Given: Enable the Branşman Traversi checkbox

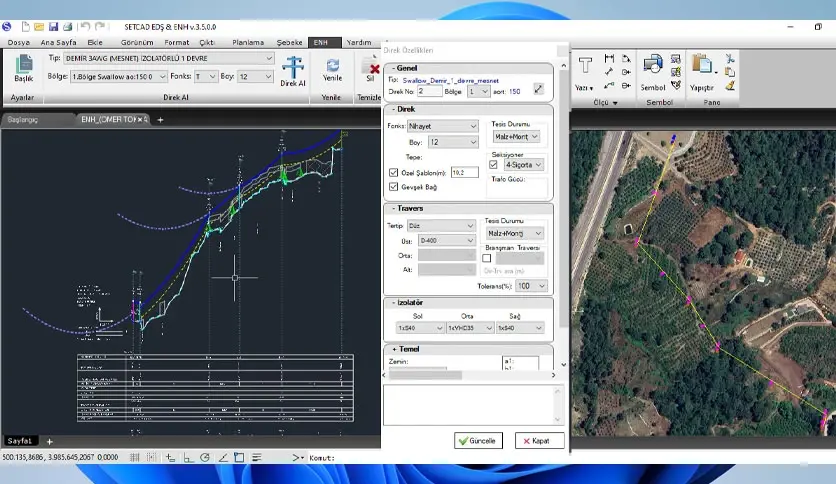Looking at the screenshot, I should point(487,258).
